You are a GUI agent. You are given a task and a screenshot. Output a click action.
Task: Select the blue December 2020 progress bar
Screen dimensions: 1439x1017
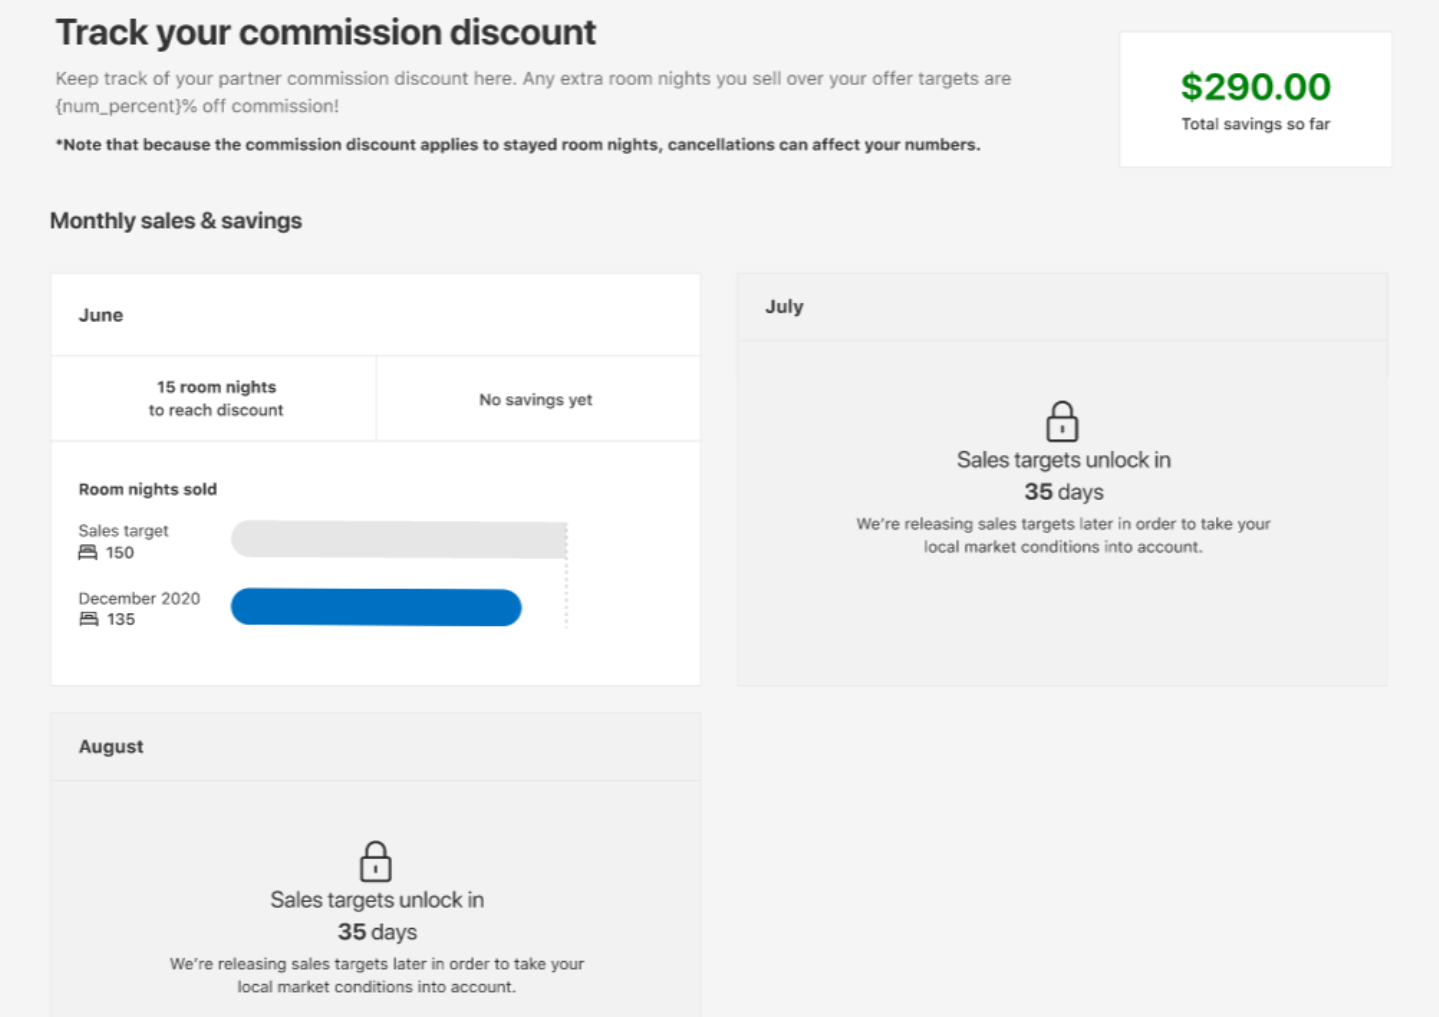(376, 607)
